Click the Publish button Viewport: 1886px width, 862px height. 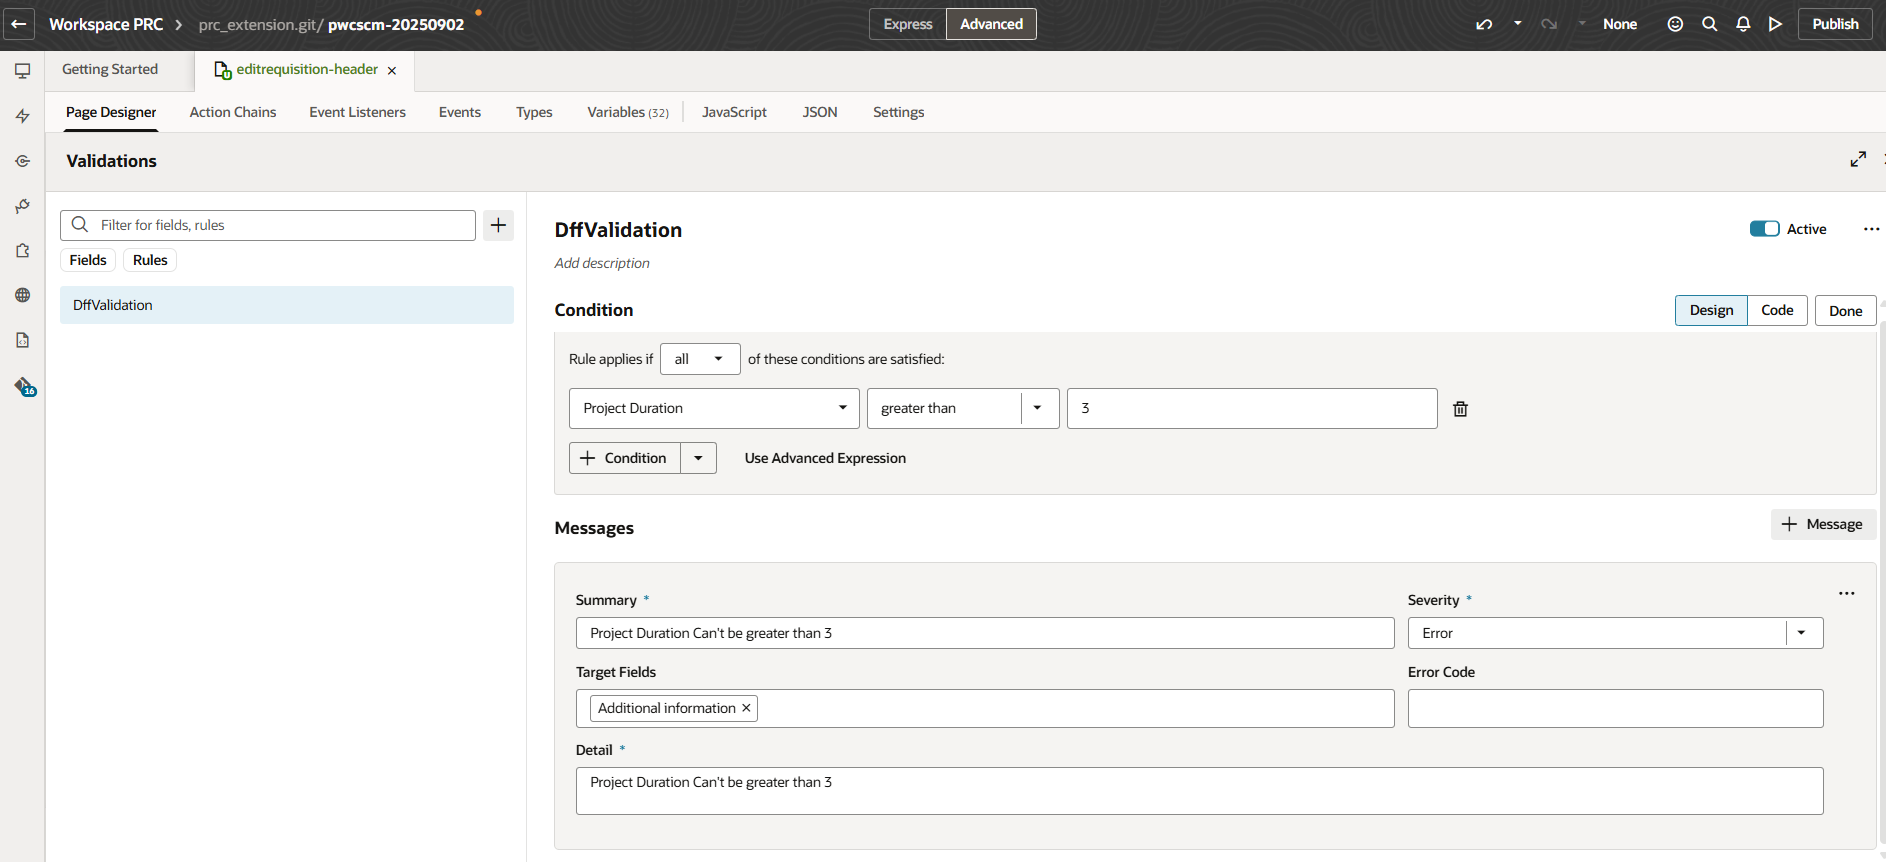pyautogui.click(x=1835, y=24)
